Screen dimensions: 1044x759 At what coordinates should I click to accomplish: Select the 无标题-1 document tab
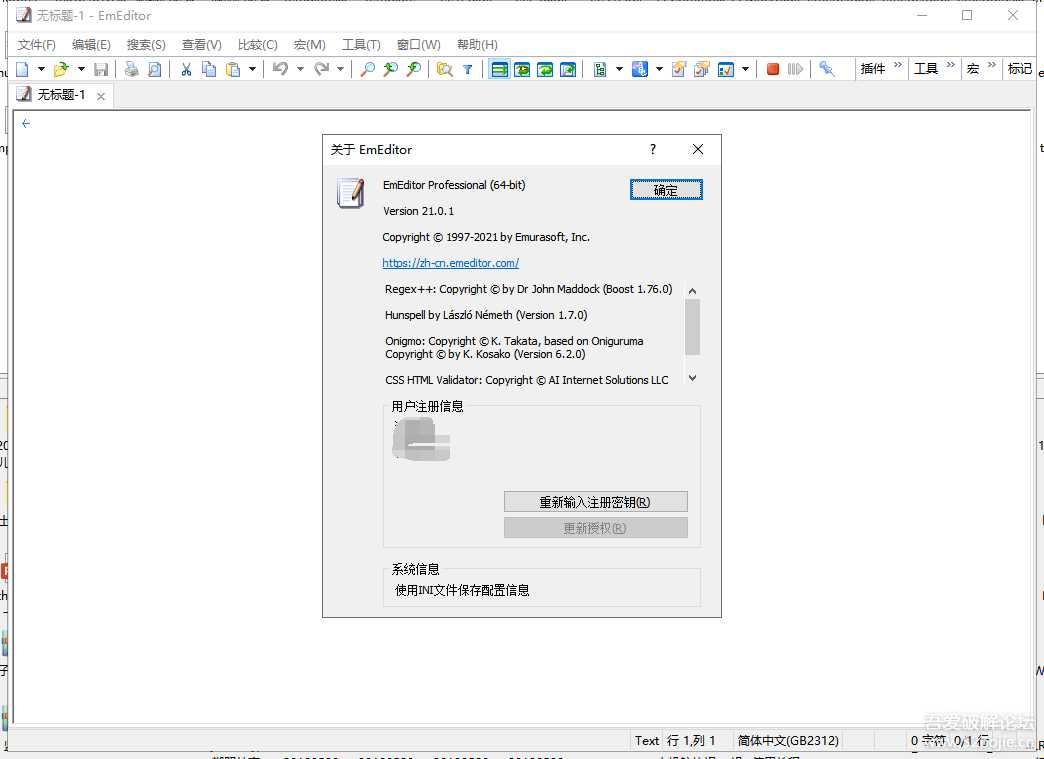click(x=60, y=95)
